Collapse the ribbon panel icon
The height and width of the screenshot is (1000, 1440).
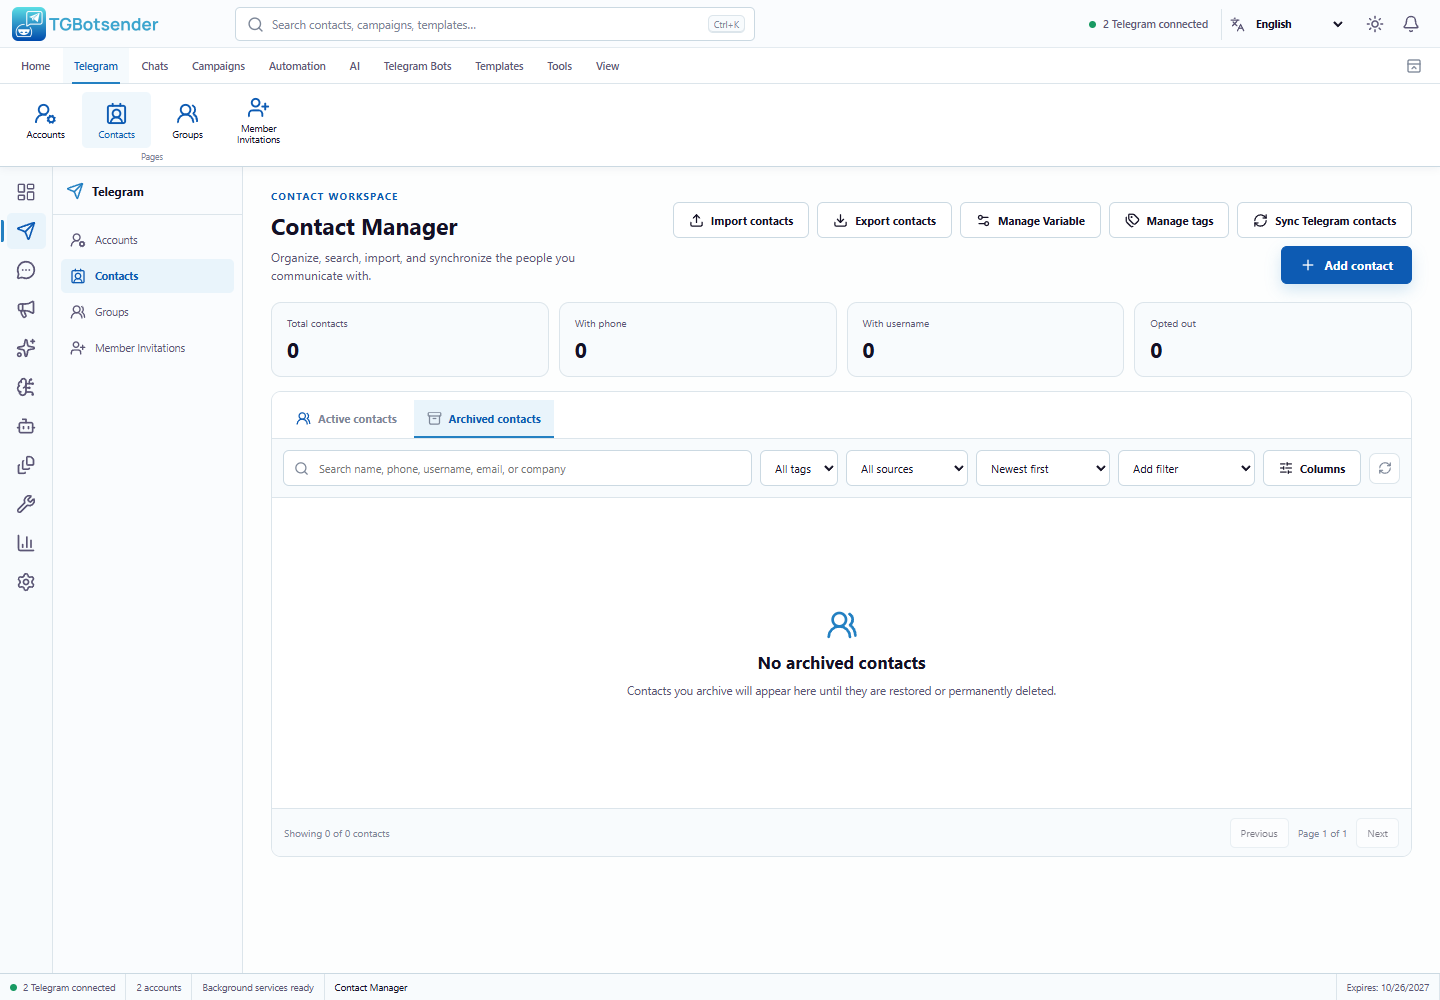[x=1414, y=66]
